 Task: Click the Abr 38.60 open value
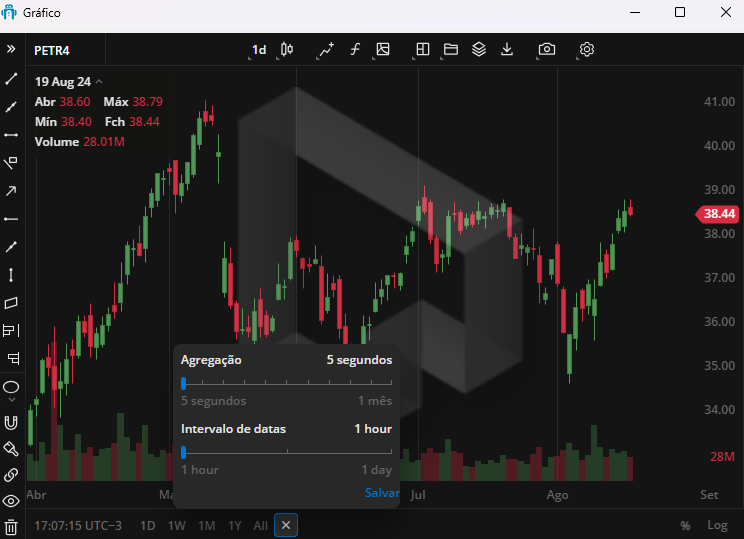(62, 102)
